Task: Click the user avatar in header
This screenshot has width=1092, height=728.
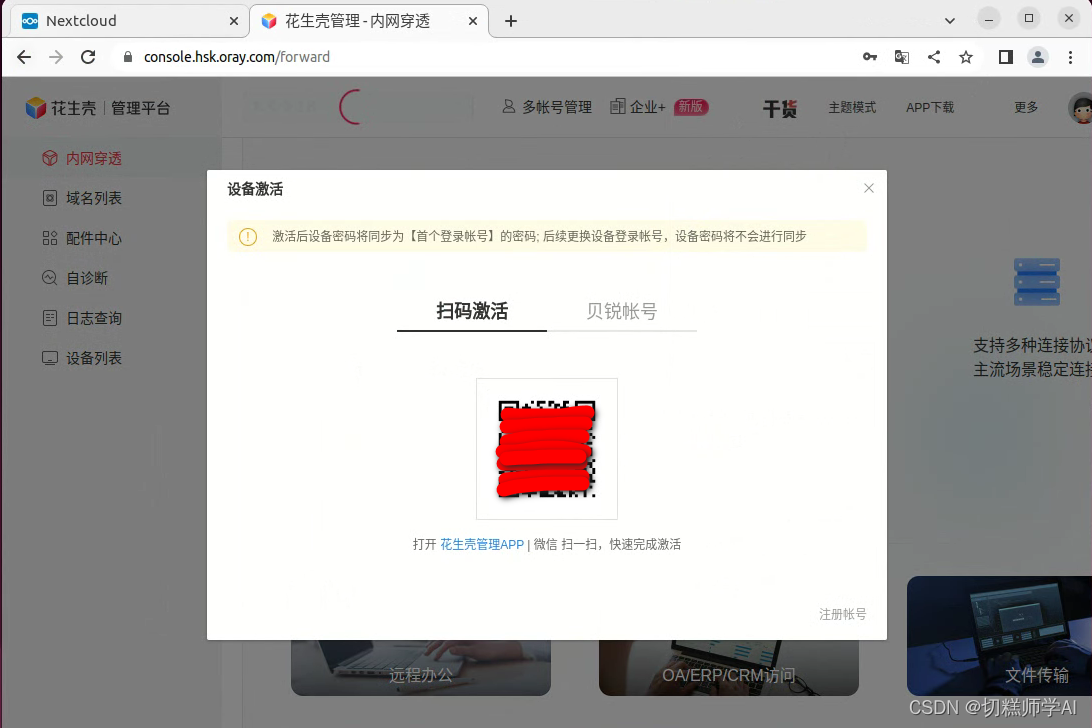Action: (1080, 108)
